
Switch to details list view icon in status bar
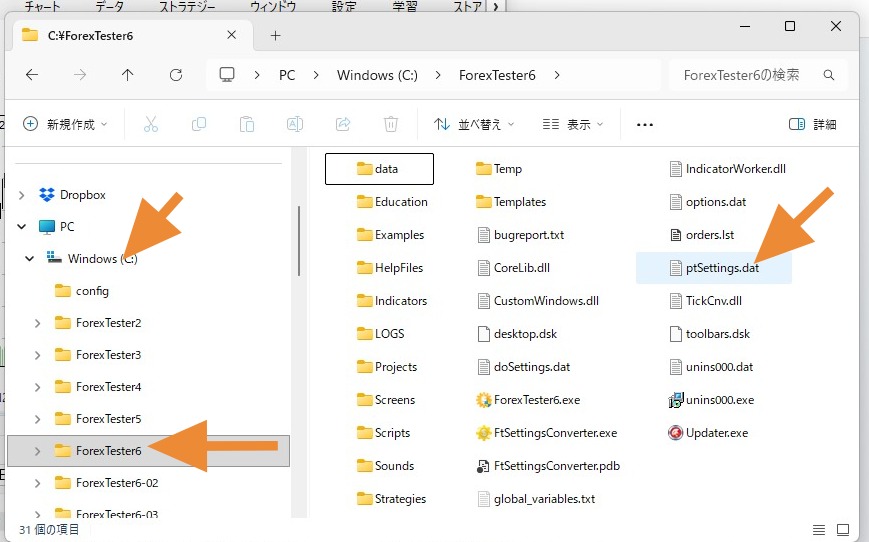(819, 530)
